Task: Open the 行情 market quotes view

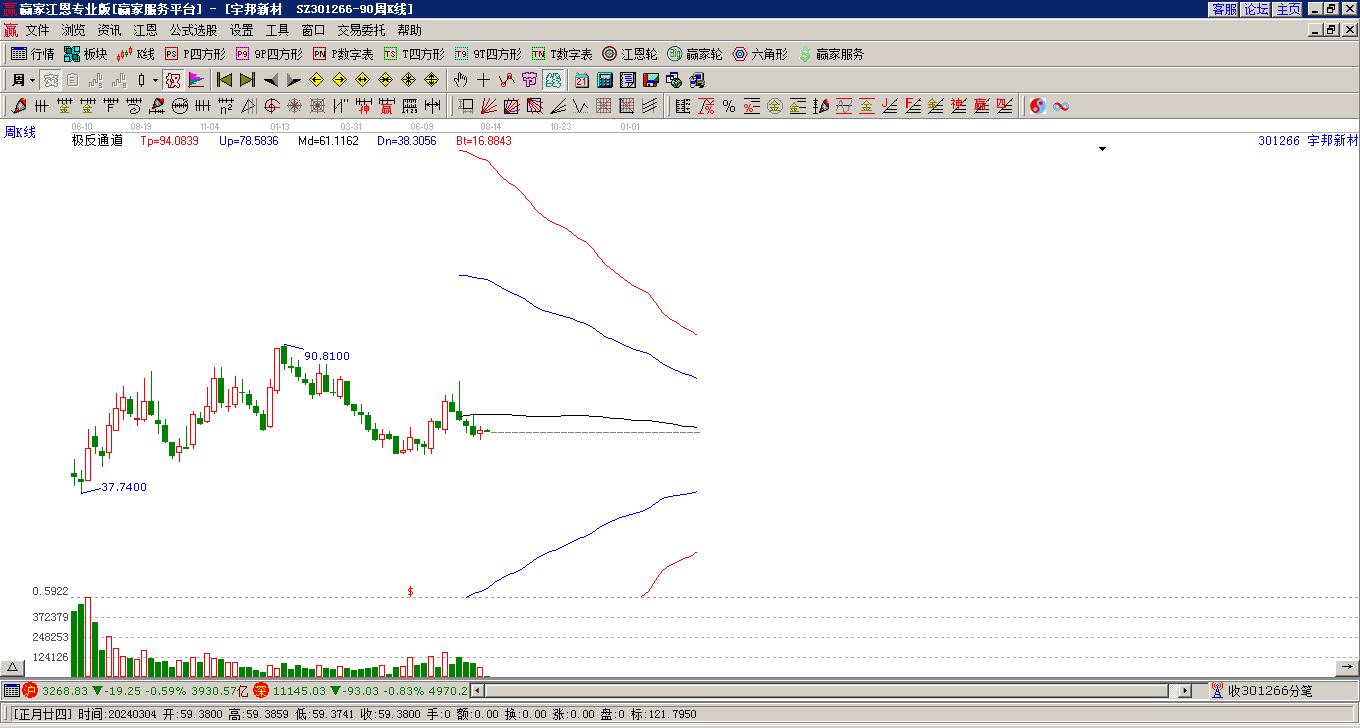Action: tap(33, 54)
